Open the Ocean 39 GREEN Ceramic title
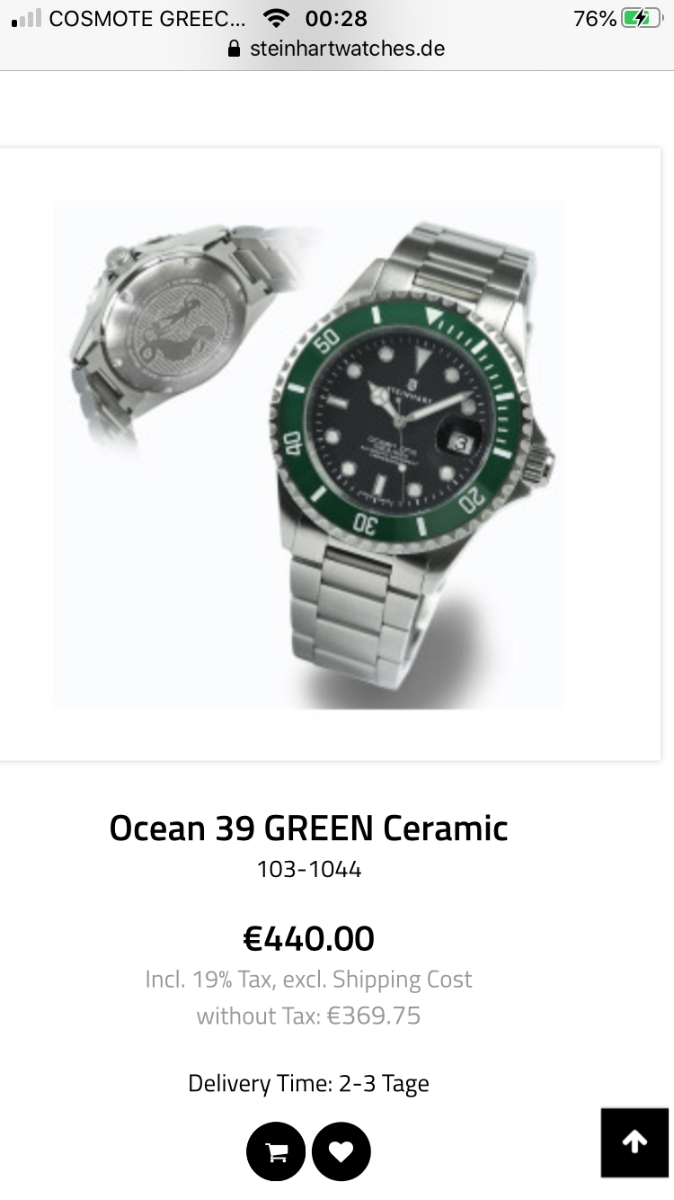Viewport: 674px width, 1200px height. click(x=309, y=828)
